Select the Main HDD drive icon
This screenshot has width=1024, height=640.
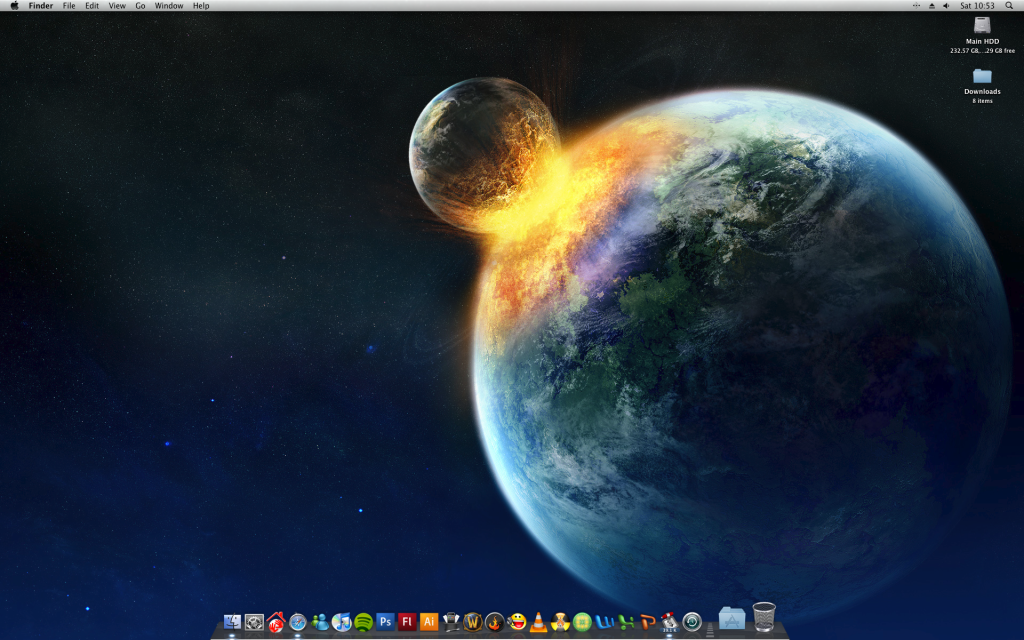pyautogui.click(x=982, y=25)
